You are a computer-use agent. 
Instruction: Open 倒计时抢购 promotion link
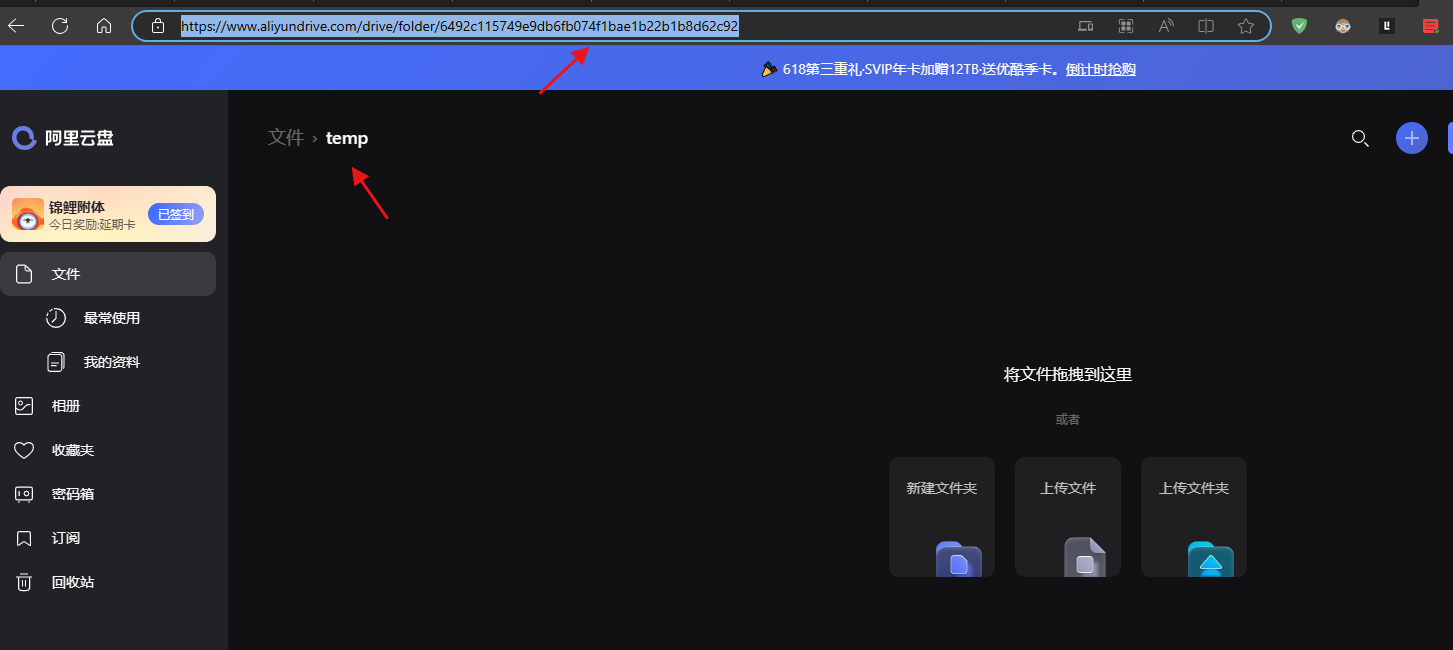[1101, 69]
